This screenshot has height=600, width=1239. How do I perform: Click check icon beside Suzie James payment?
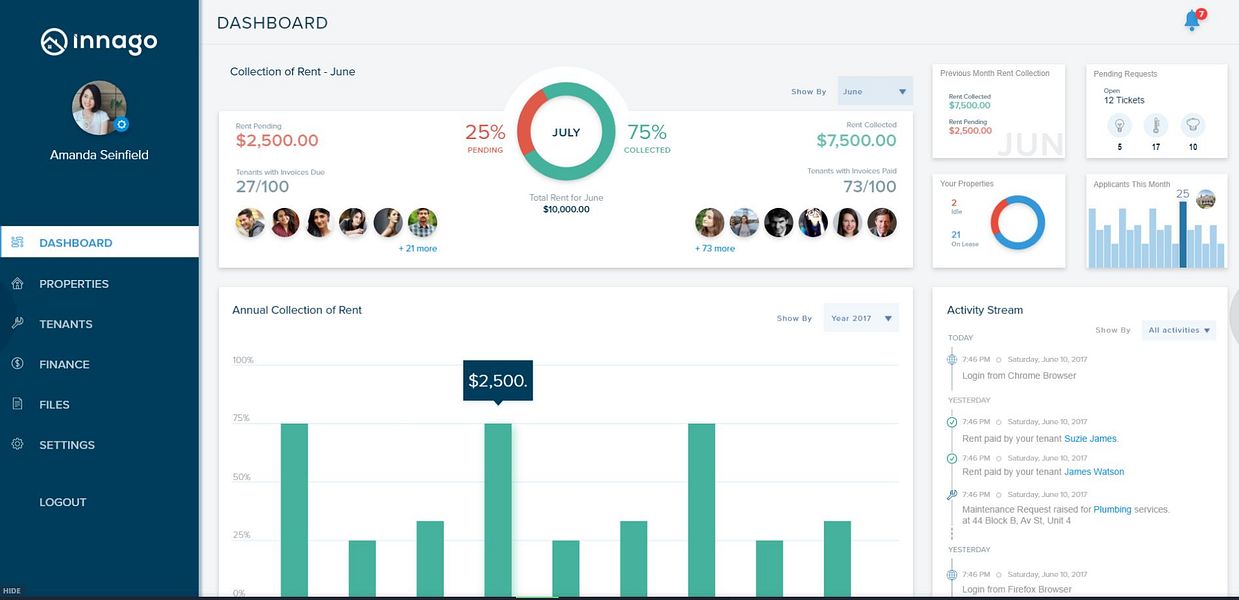tap(952, 422)
